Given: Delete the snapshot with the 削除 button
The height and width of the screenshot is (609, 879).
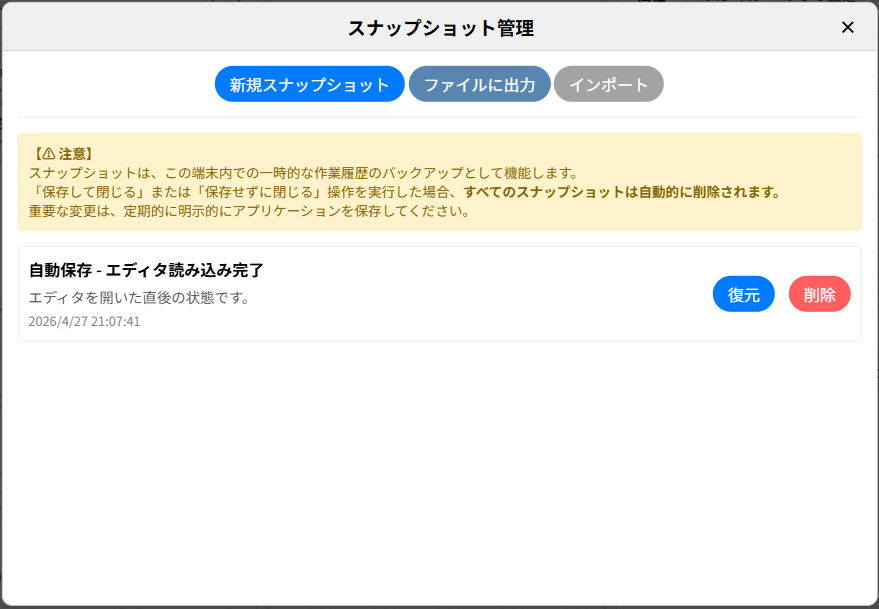Looking at the screenshot, I should click(819, 294).
